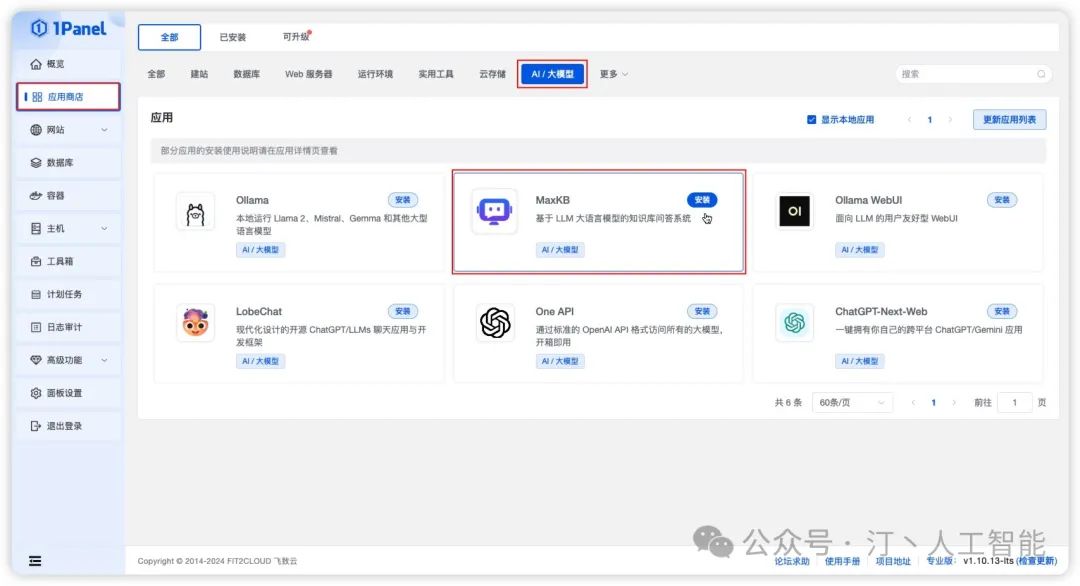This screenshot has width=1080, height=586.
Task: Select the 运行环境 category filter
Action: [375, 74]
